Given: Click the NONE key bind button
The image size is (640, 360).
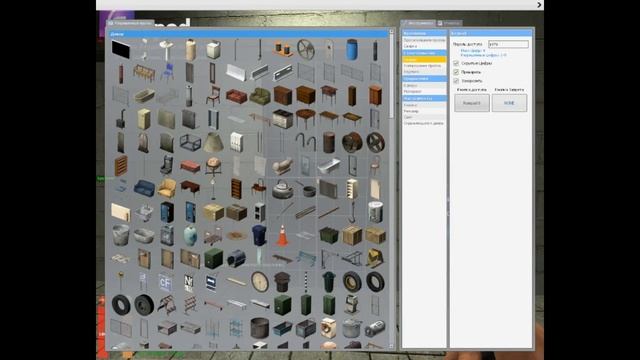Looking at the screenshot, I should (509, 103).
